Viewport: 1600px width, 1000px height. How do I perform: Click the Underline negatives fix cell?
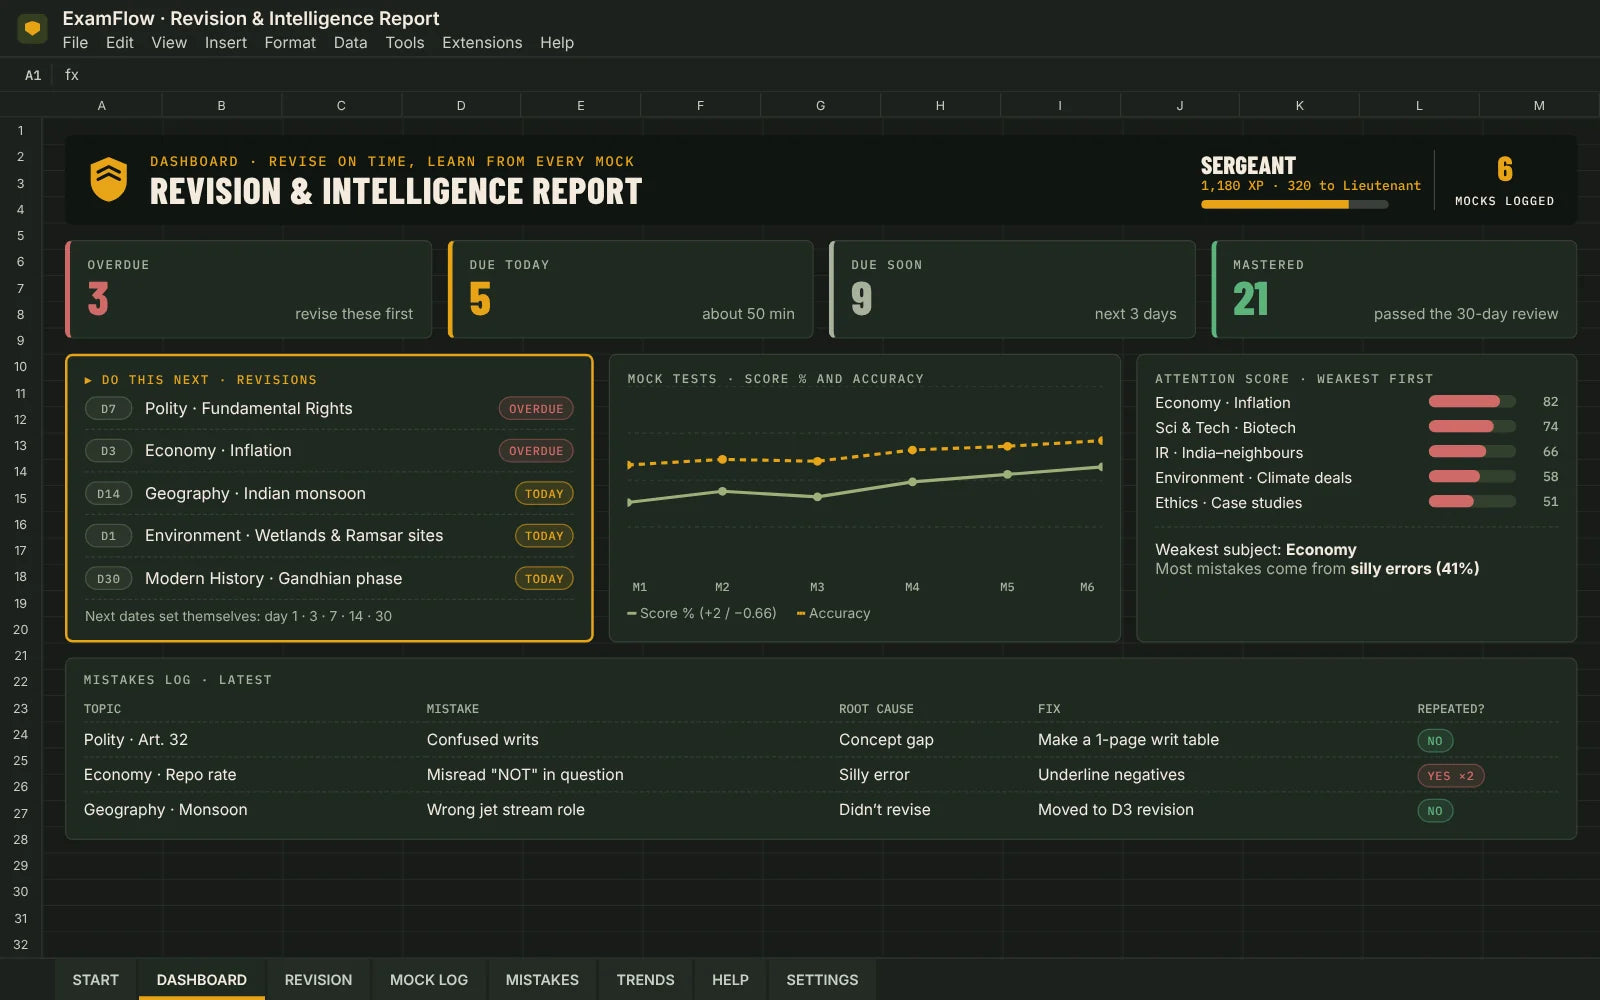1111,775
